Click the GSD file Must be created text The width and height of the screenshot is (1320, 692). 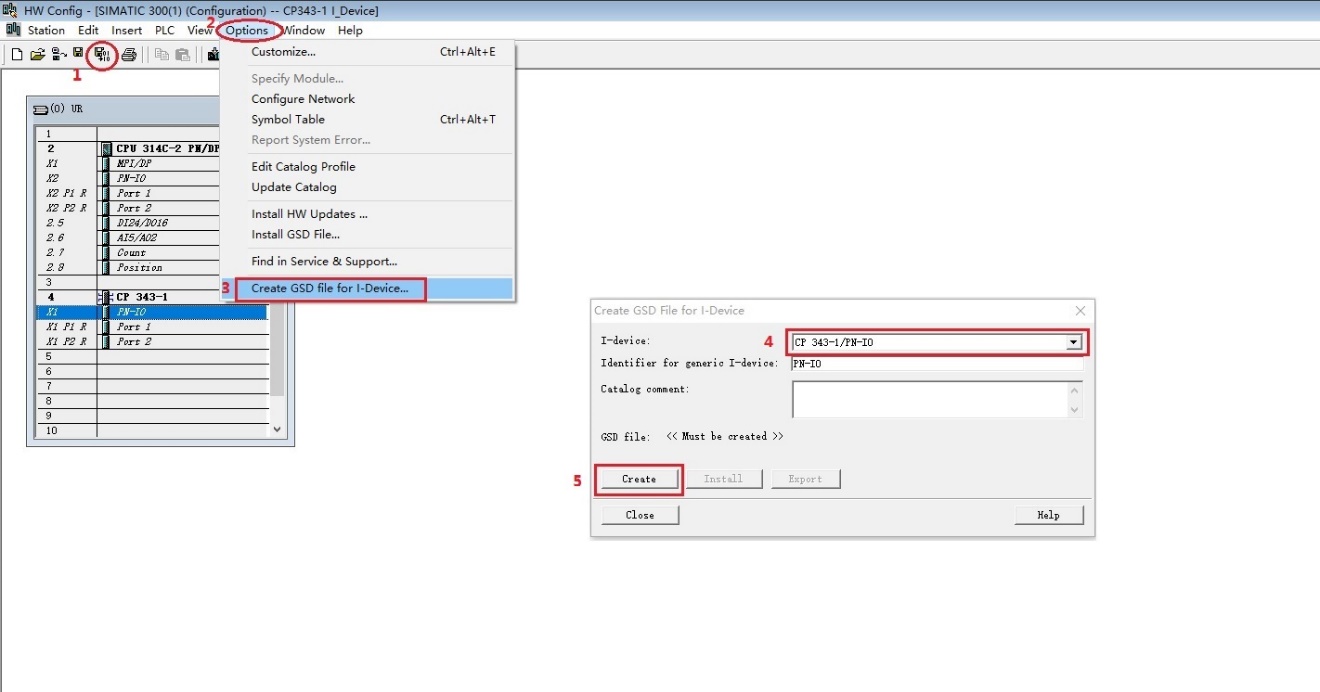[725, 437]
